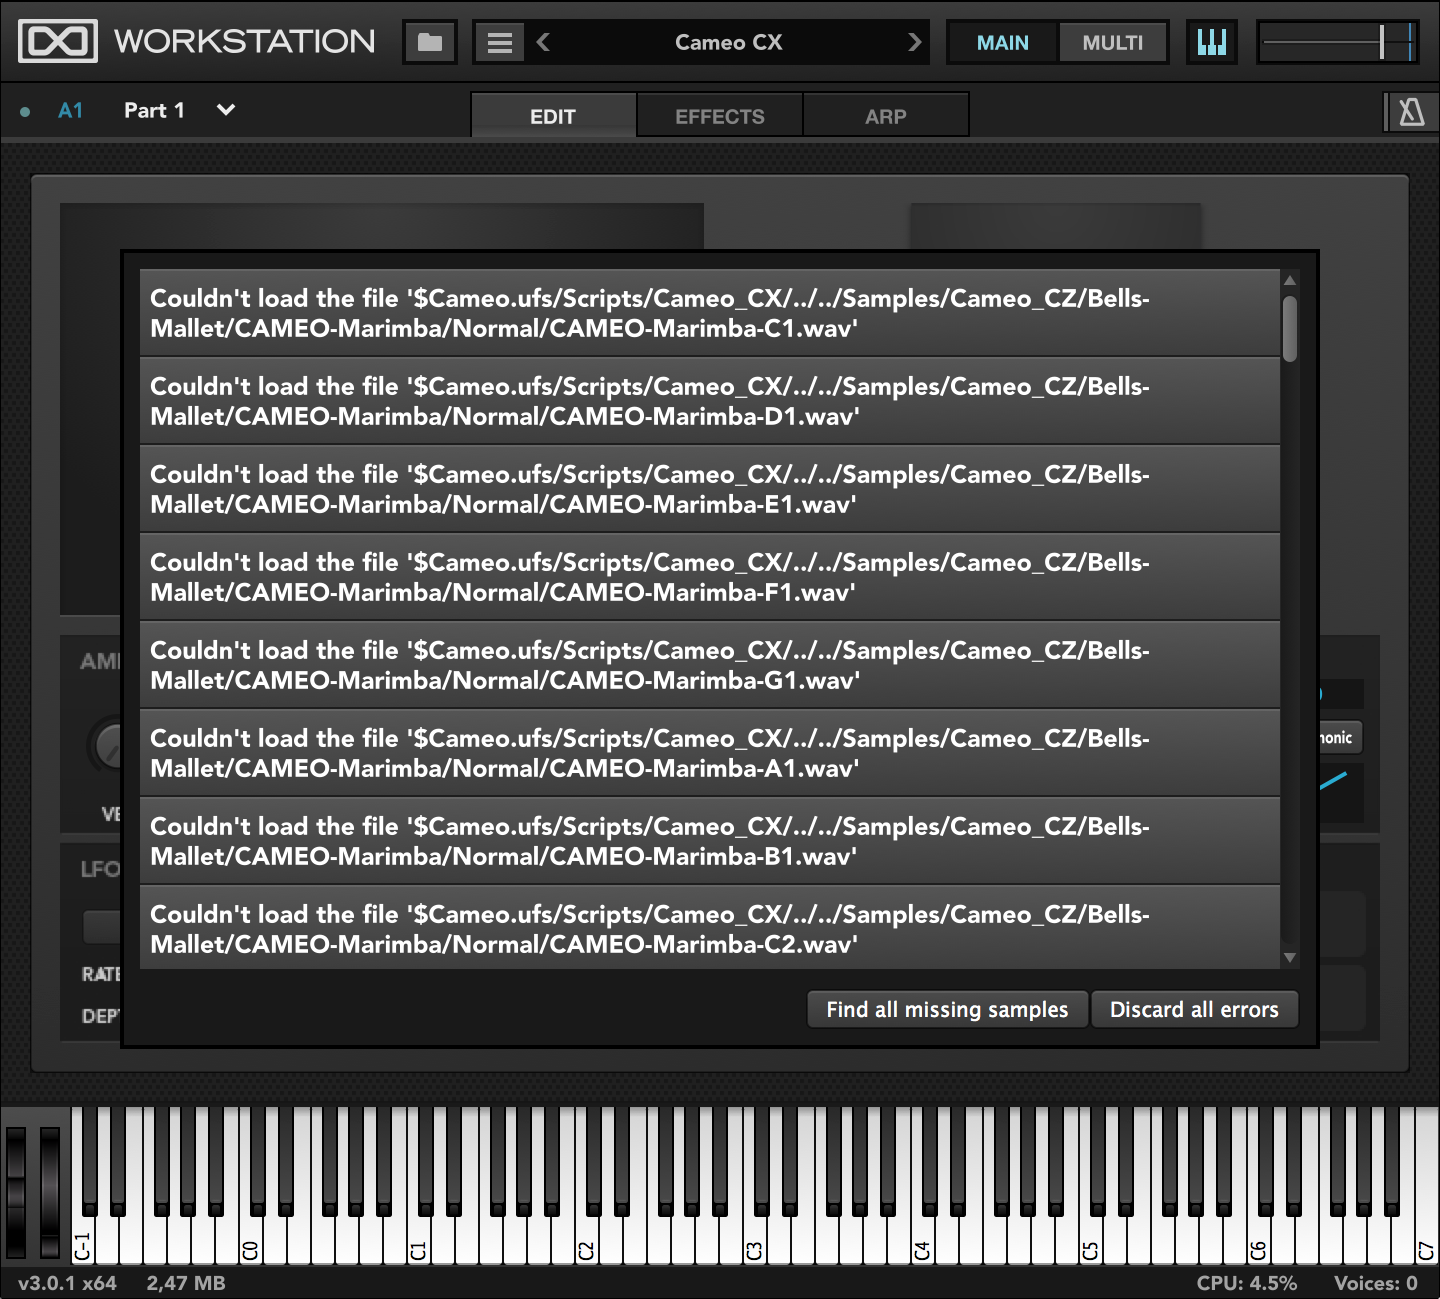This screenshot has height=1299, width=1440.
Task: Click the A1 part status dot
Action: (x=25, y=112)
